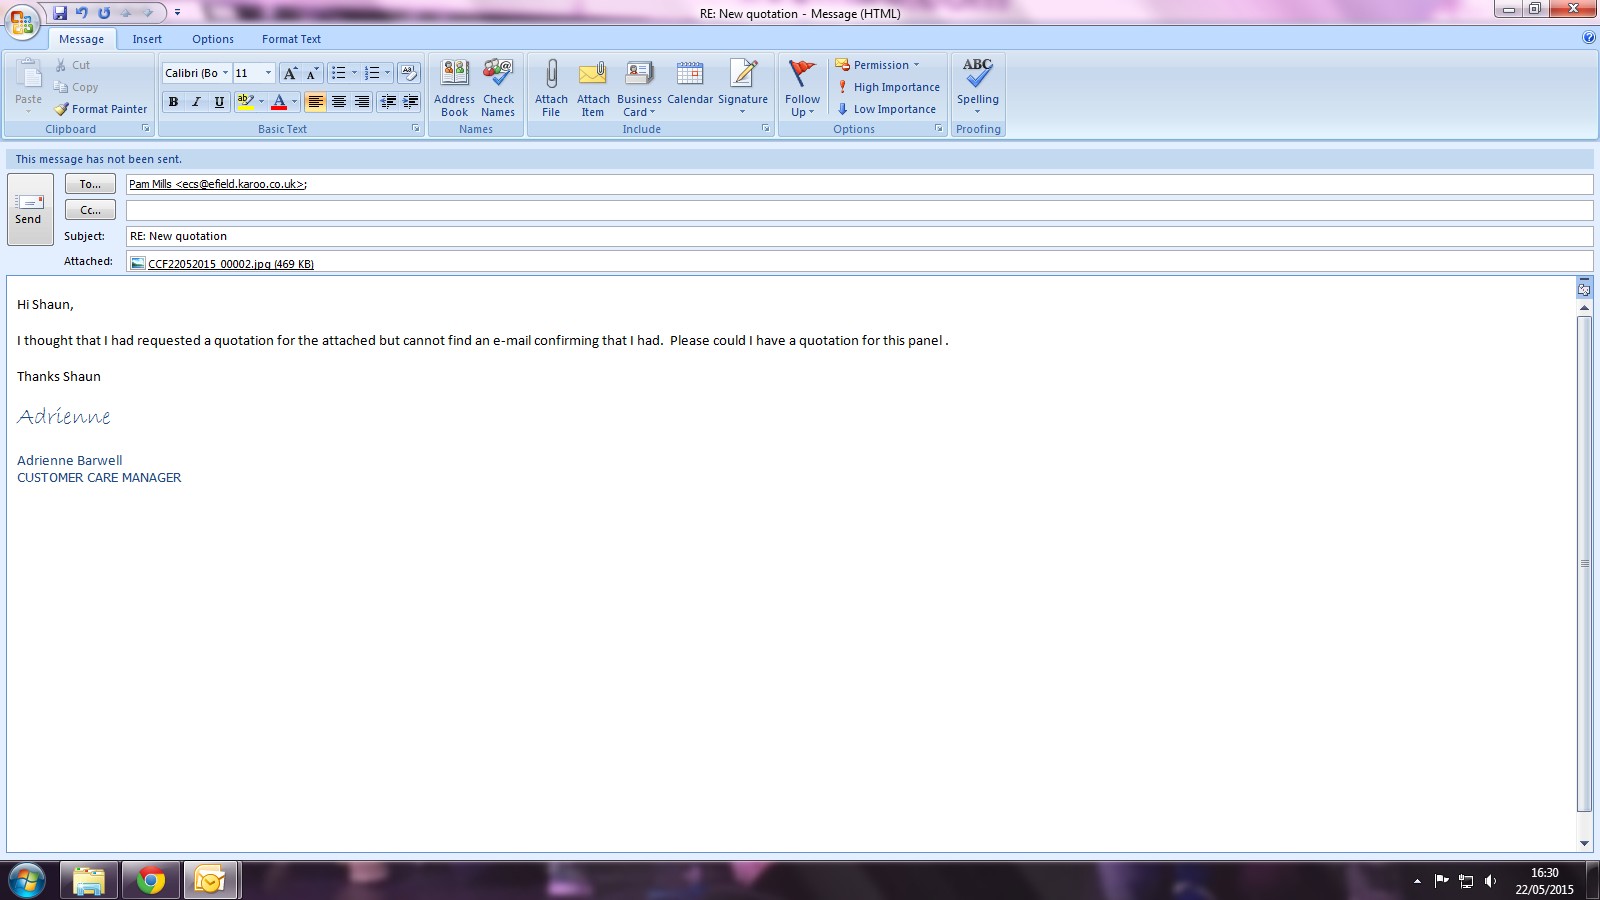Send the email message
This screenshot has width=1600, height=900.
(x=29, y=208)
